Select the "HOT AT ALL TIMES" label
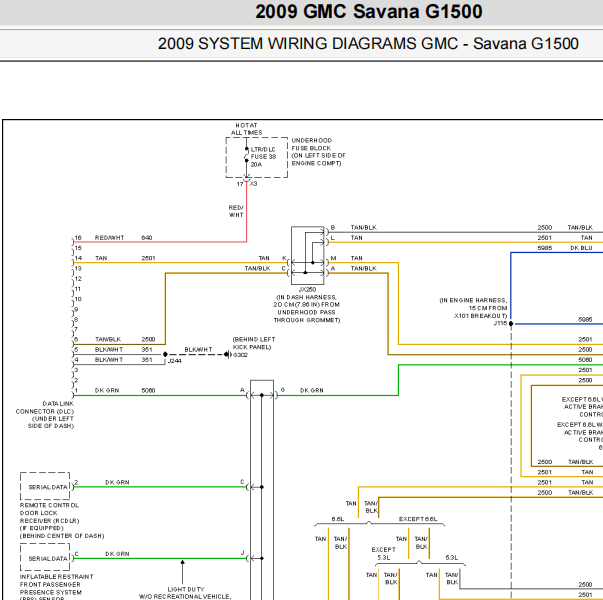The image size is (603, 600). coord(246,129)
